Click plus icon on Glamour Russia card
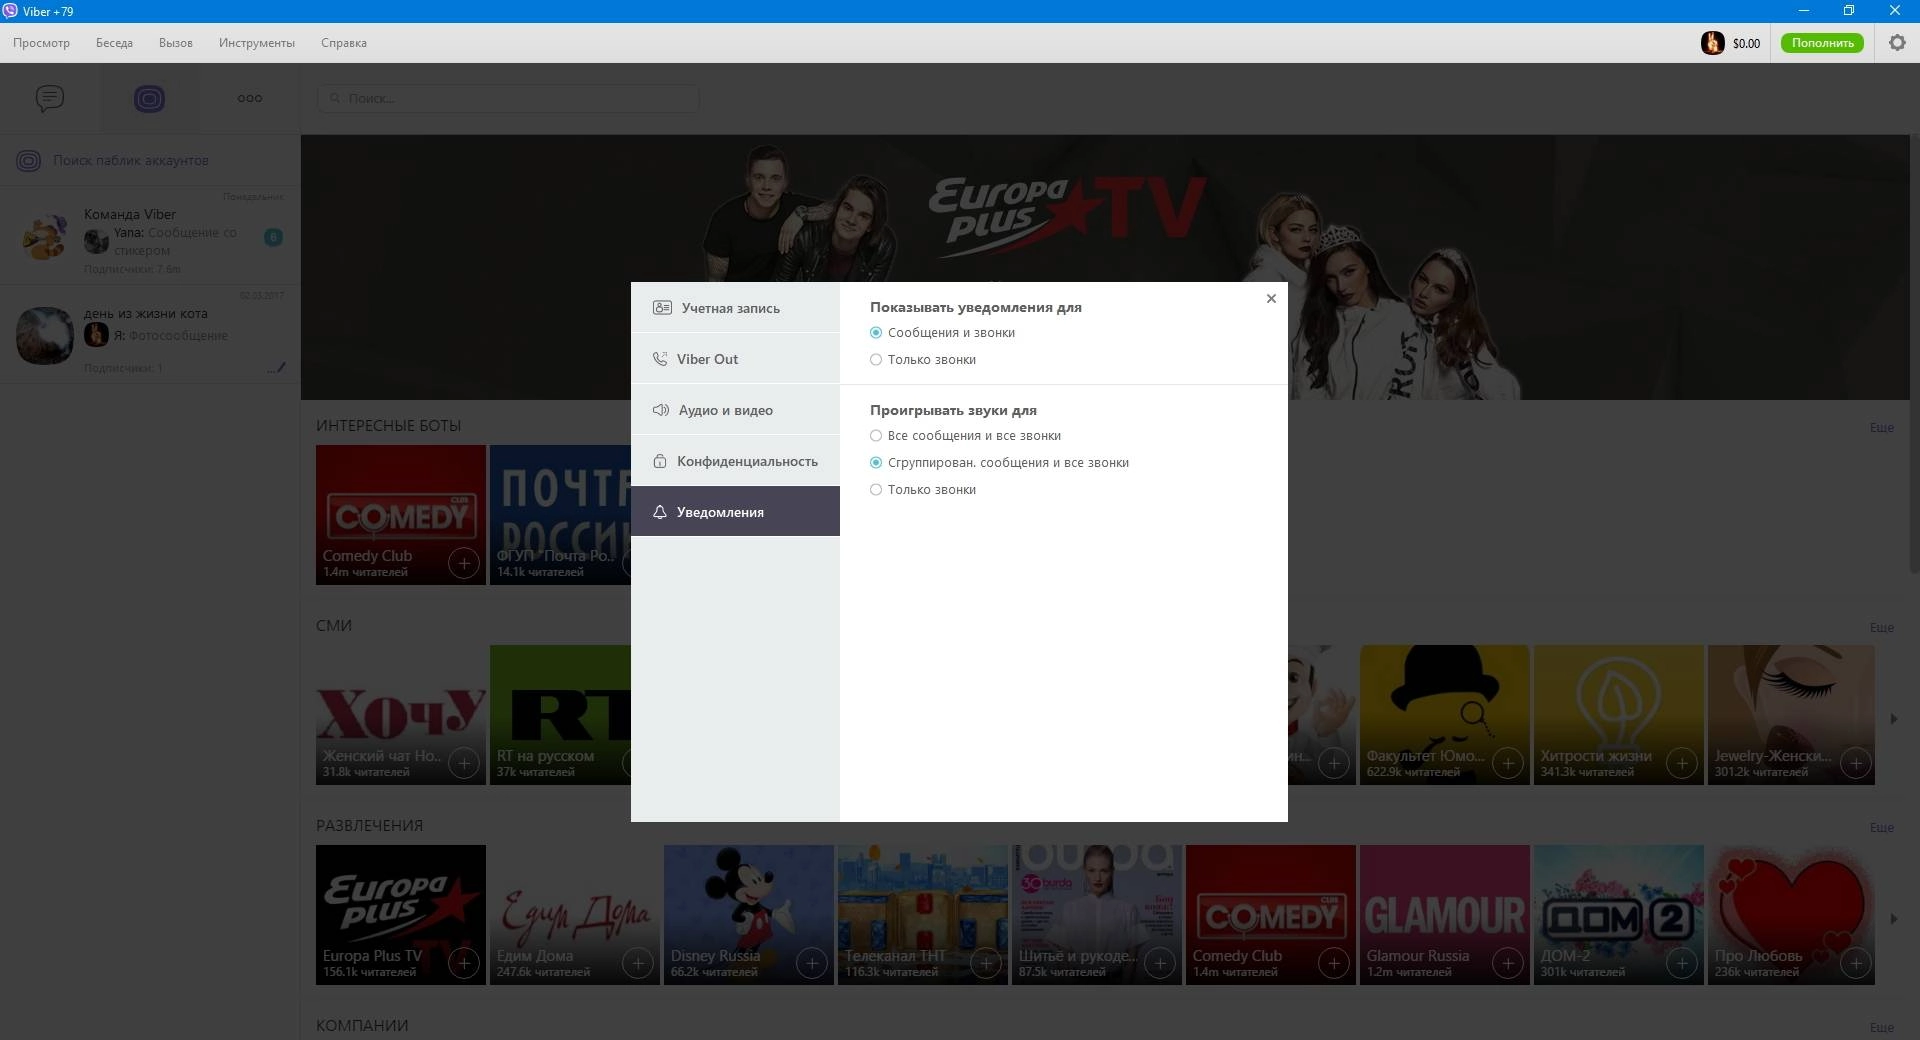 click(1508, 964)
